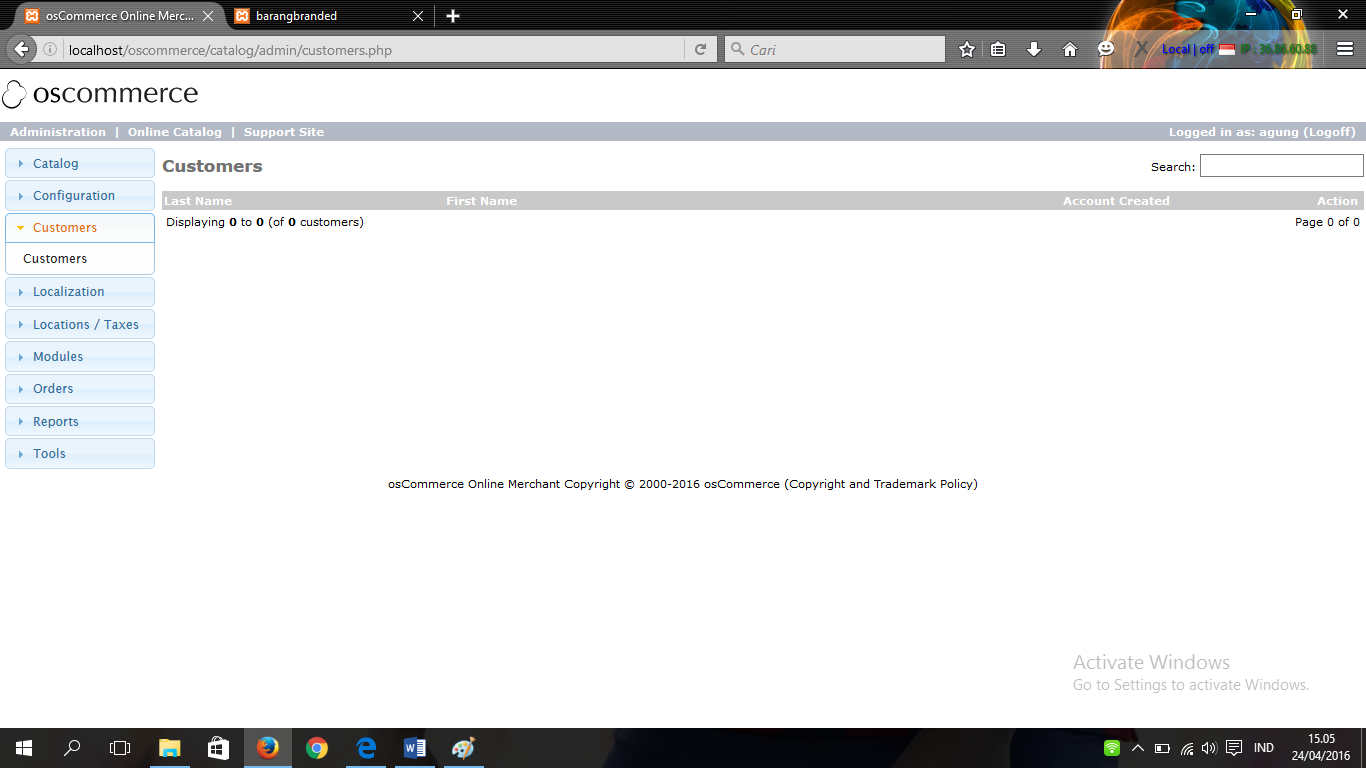This screenshot has width=1366, height=768.
Task: Click the Cari browser search box
Action: (x=834, y=49)
